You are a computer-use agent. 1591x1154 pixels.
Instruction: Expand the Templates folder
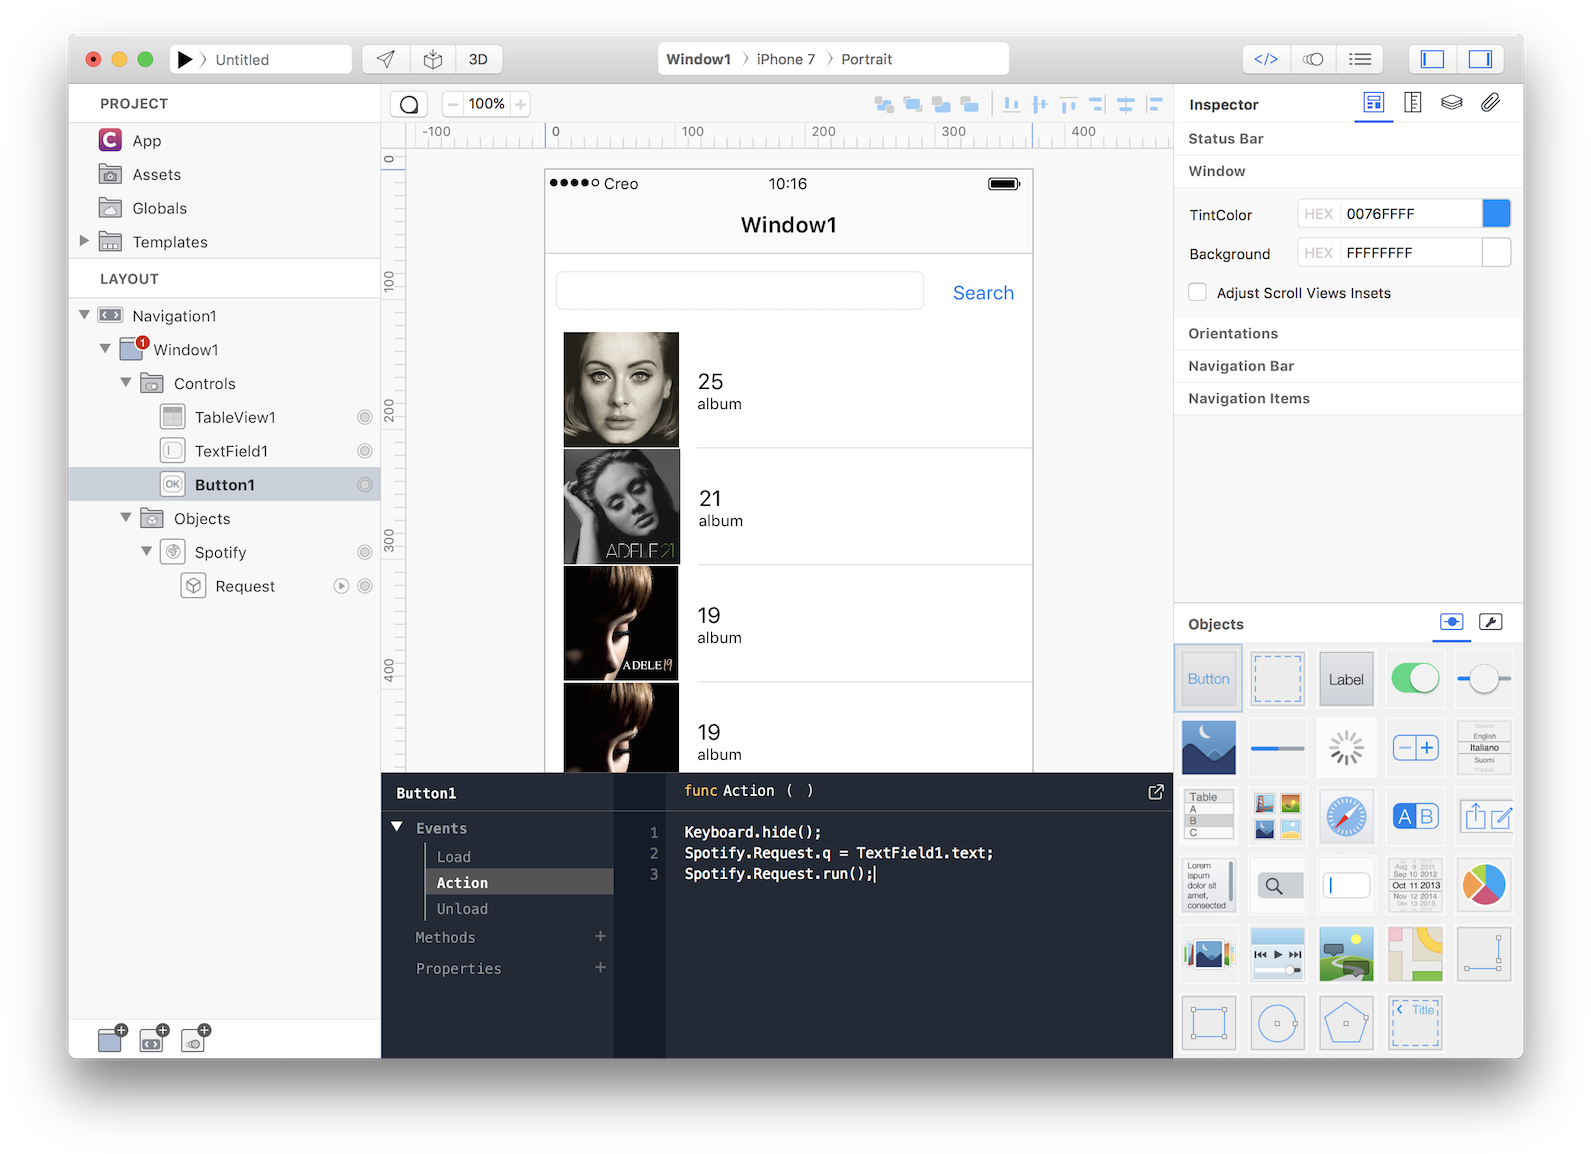(x=85, y=241)
